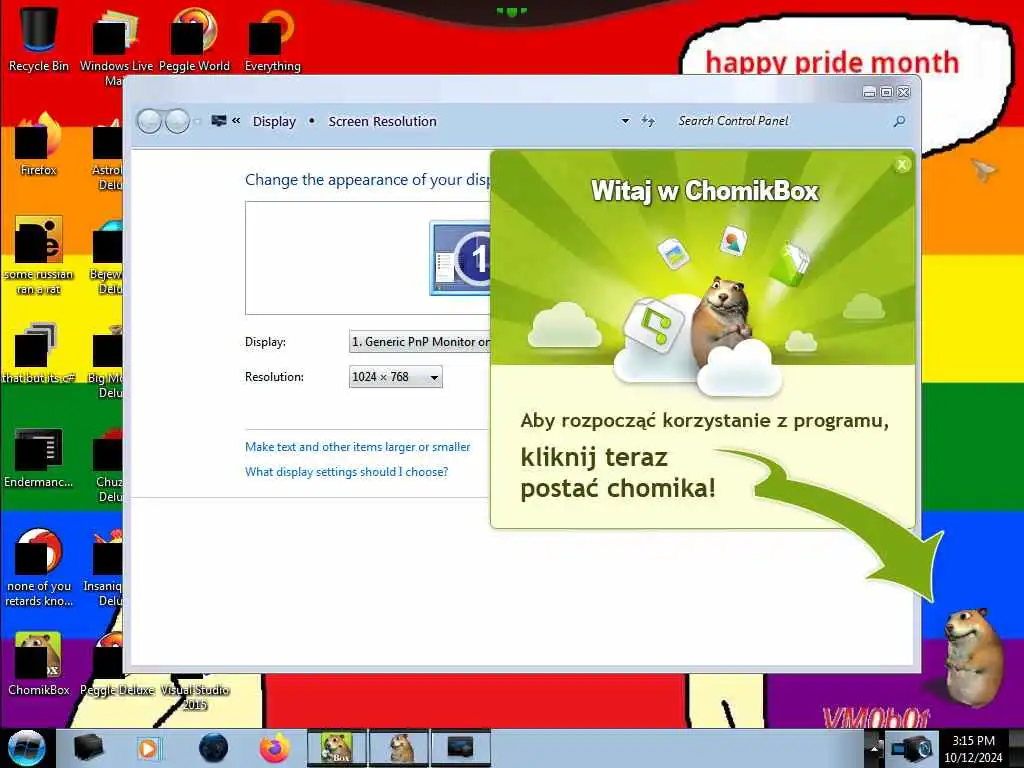Open the recent pages dropdown arrow
This screenshot has width=1024, height=768.
pyautogui.click(x=197, y=121)
